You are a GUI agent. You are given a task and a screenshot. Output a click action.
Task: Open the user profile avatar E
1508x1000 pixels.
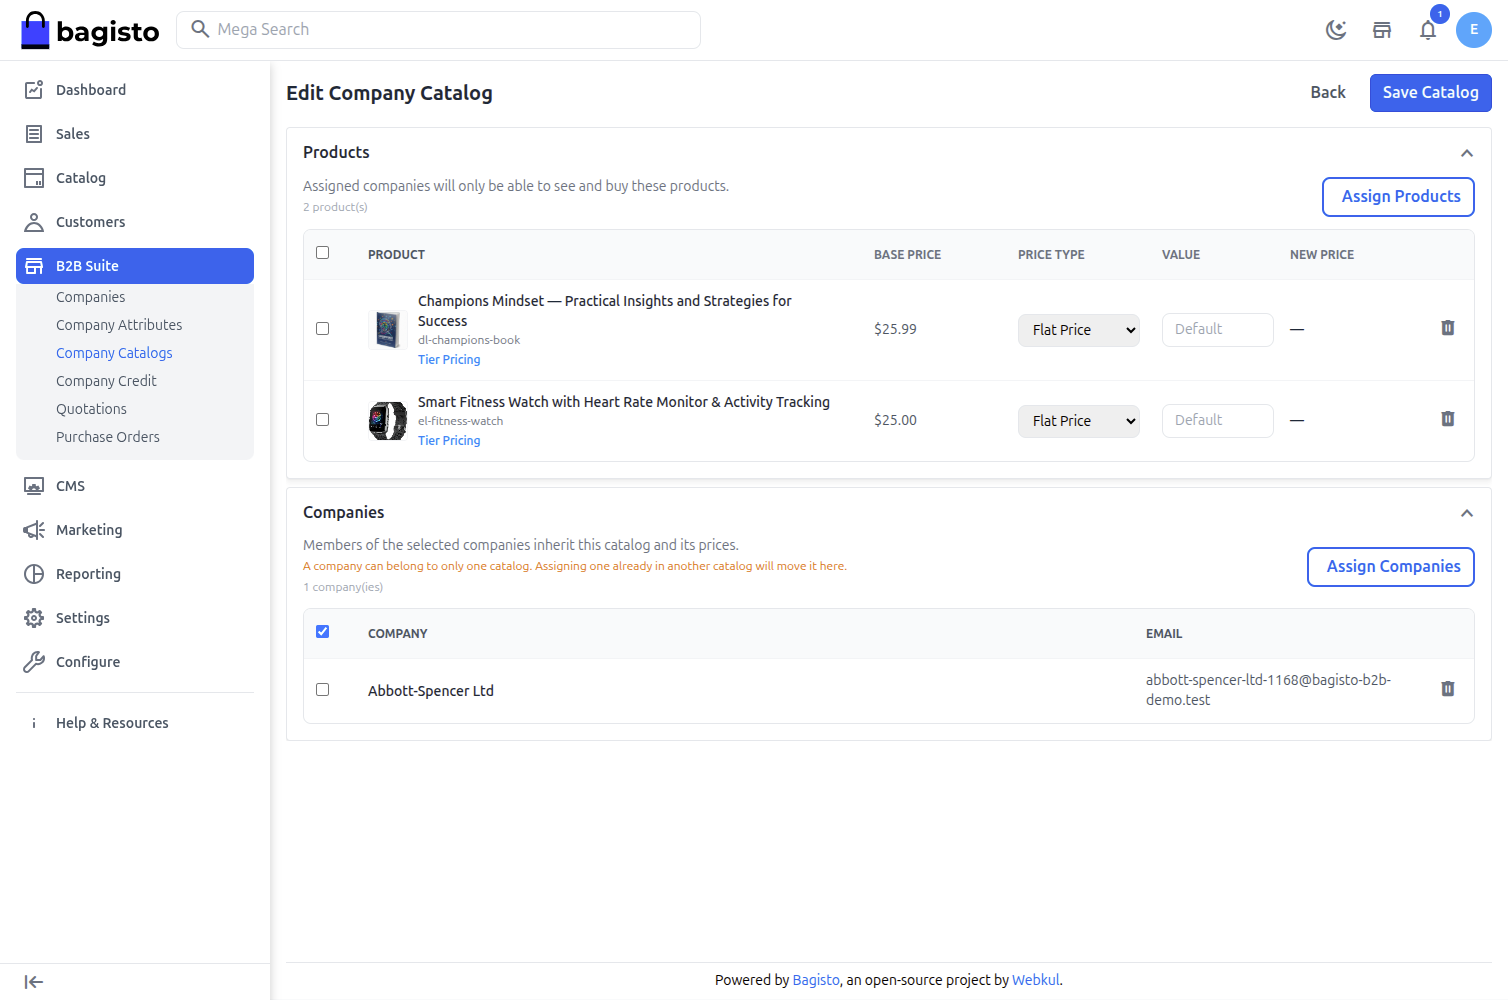pos(1474,30)
